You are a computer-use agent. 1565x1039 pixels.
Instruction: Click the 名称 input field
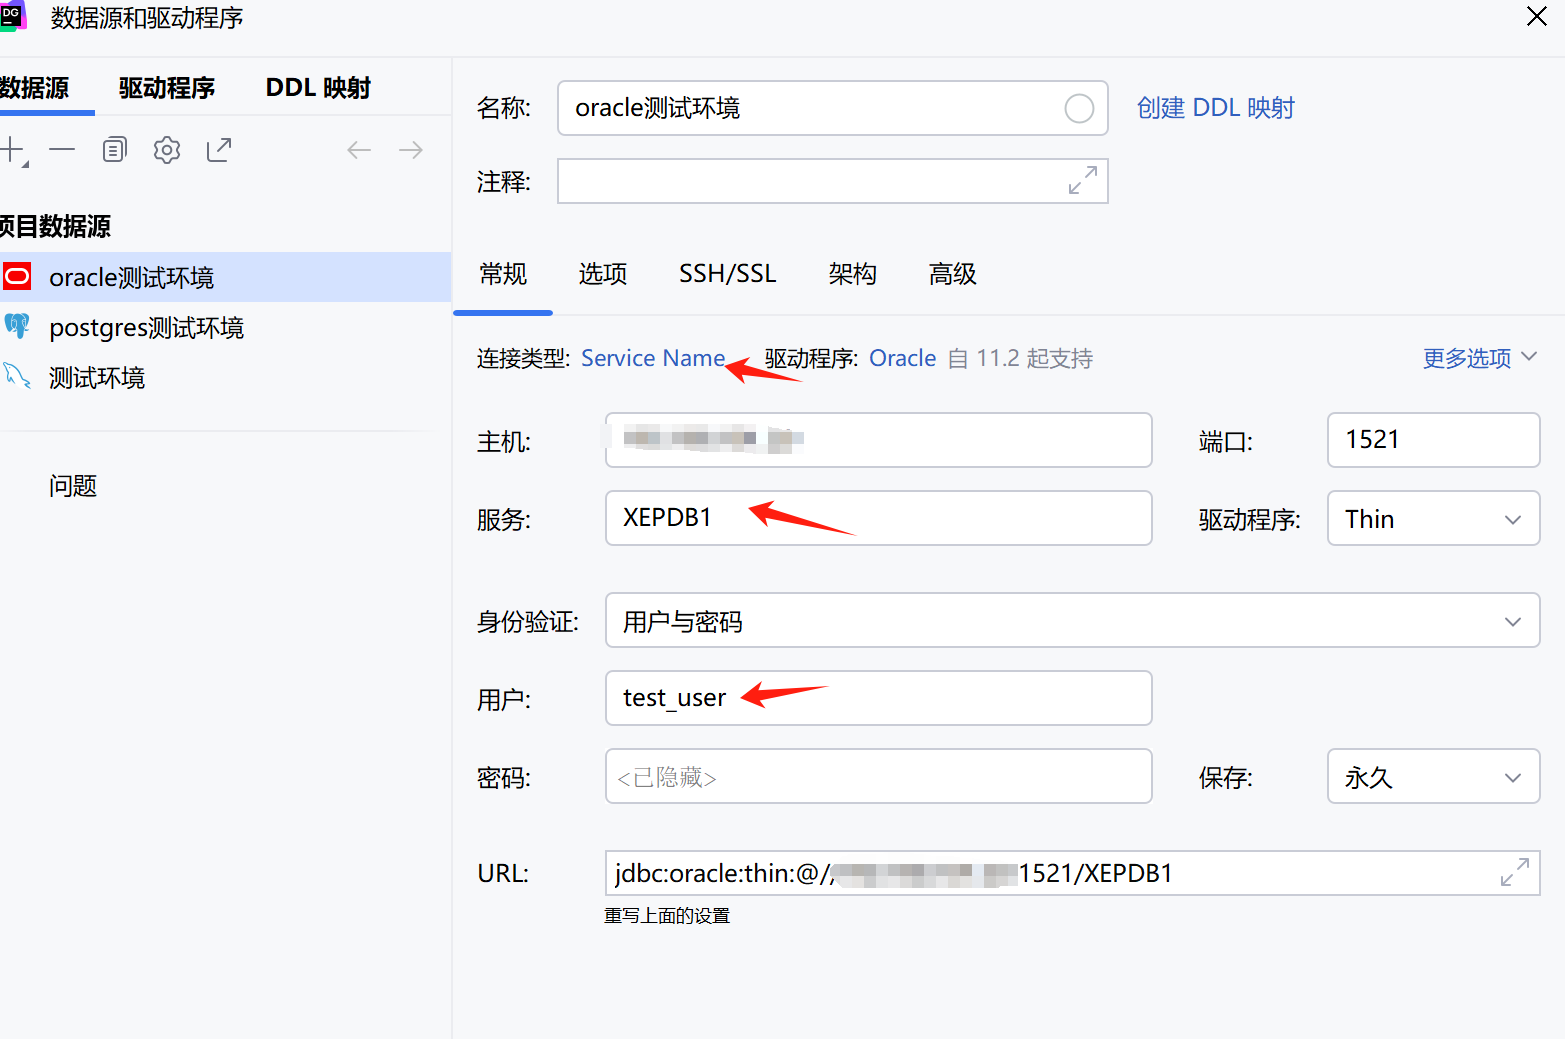click(833, 108)
